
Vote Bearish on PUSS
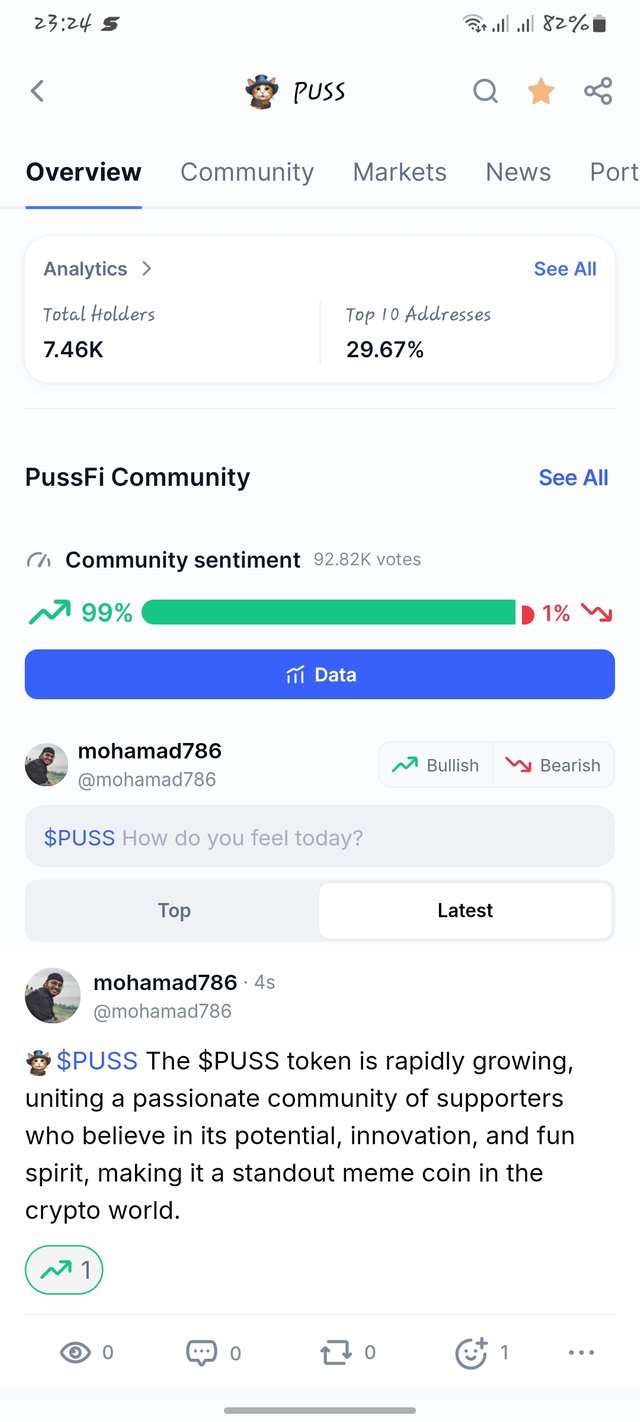click(x=553, y=765)
